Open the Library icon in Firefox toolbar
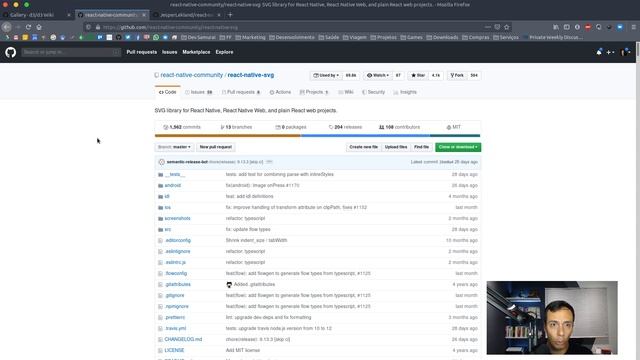Screen dimensions: 640x360 pos(556,27)
